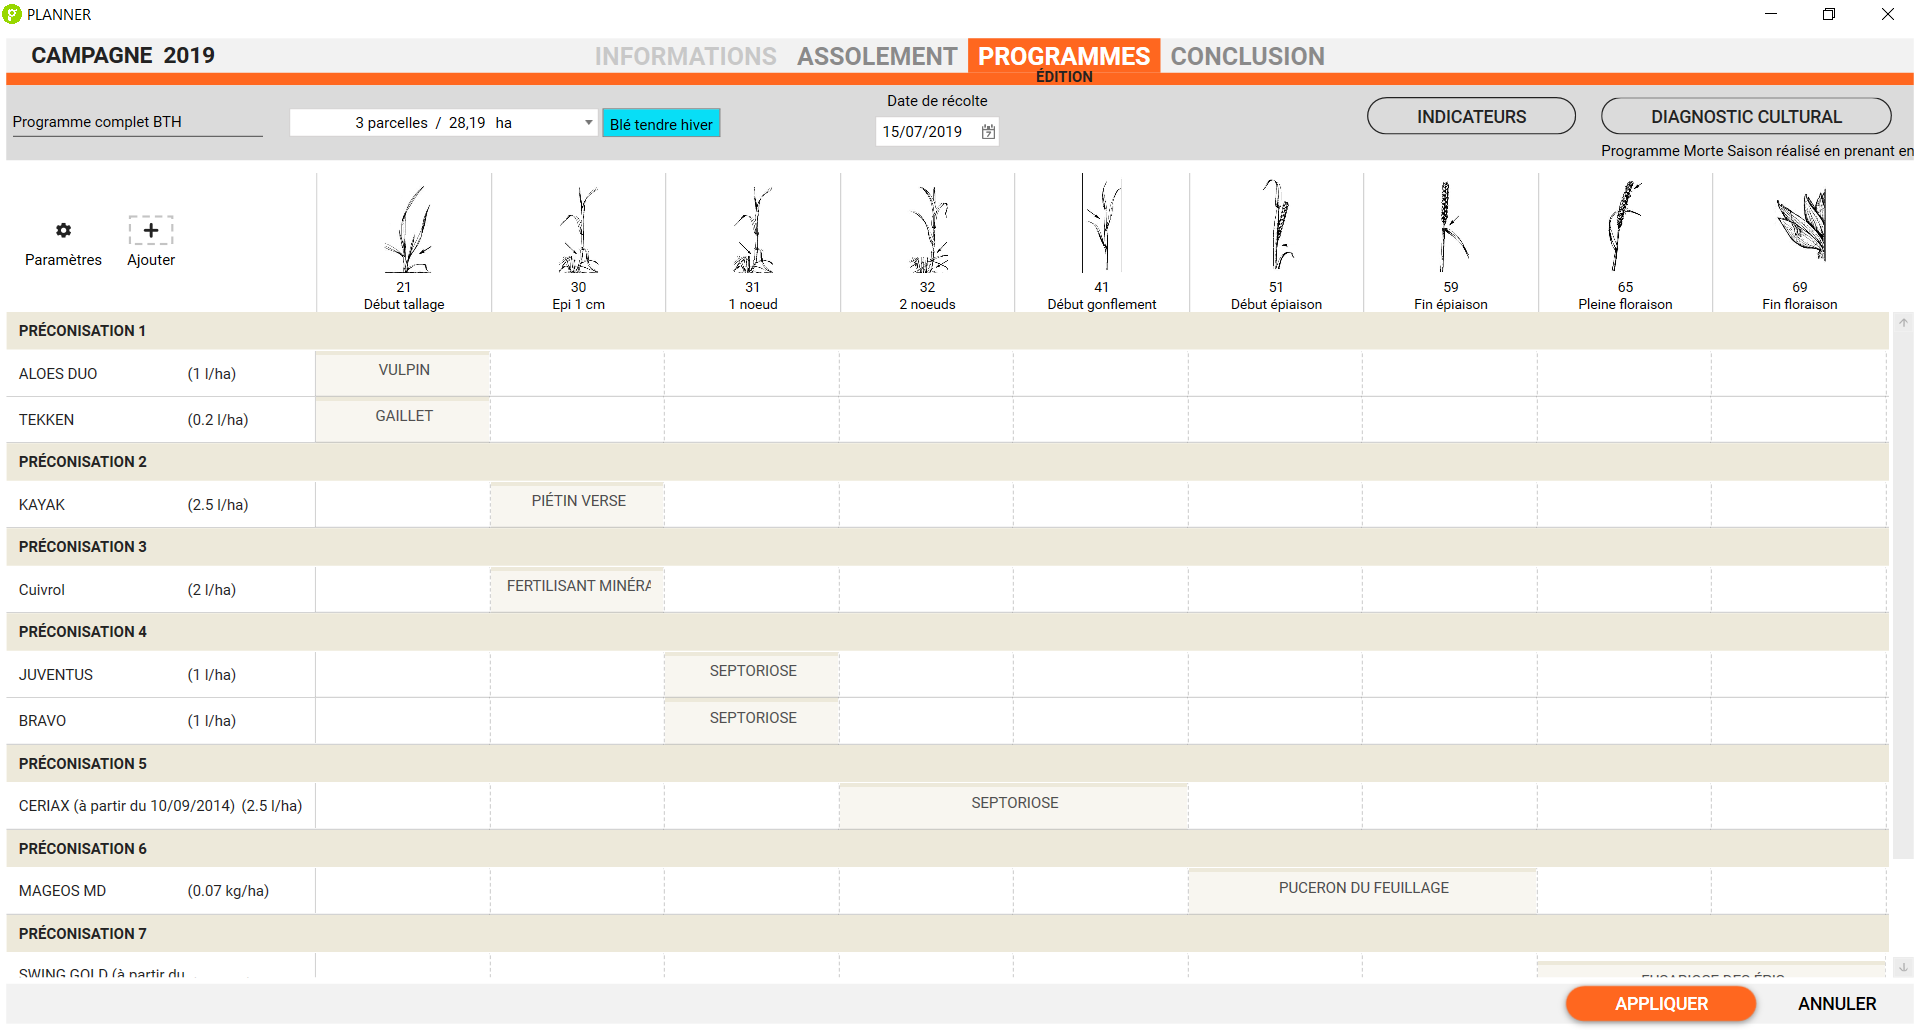Open the PROGRAMMES tab
This screenshot has height=1030, width=1920.
click(1064, 56)
